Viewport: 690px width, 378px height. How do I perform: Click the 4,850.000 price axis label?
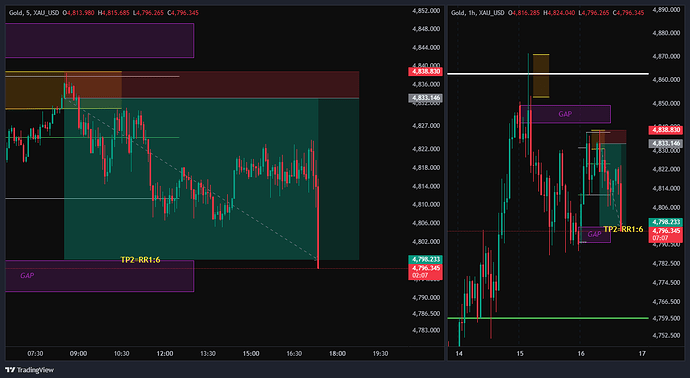[x=666, y=103]
